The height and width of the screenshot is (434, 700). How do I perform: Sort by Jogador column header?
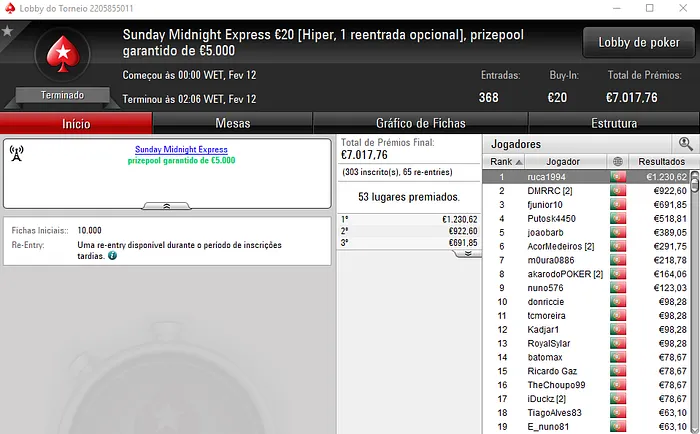click(x=563, y=162)
